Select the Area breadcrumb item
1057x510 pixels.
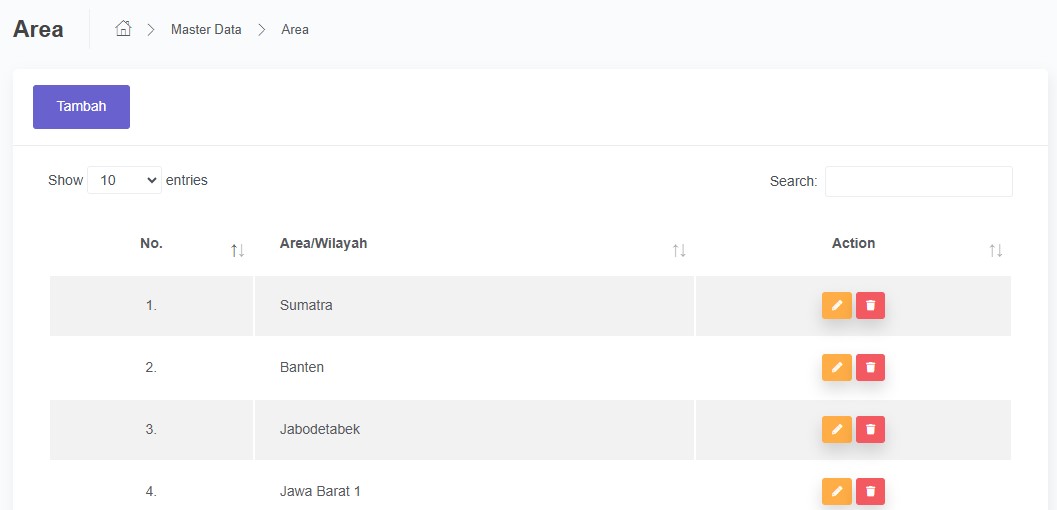pyautogui.click(x=295, y=29)
